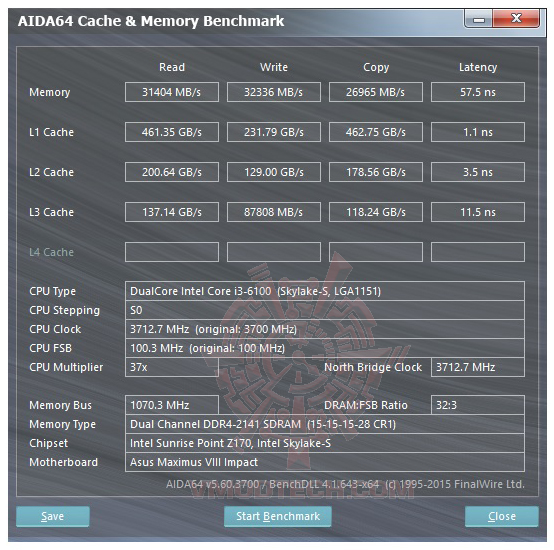Click the L1 Cache Latency 1.1 ns box
The width and height of the screenshot is (554, 550).
[x=478, y=132]
